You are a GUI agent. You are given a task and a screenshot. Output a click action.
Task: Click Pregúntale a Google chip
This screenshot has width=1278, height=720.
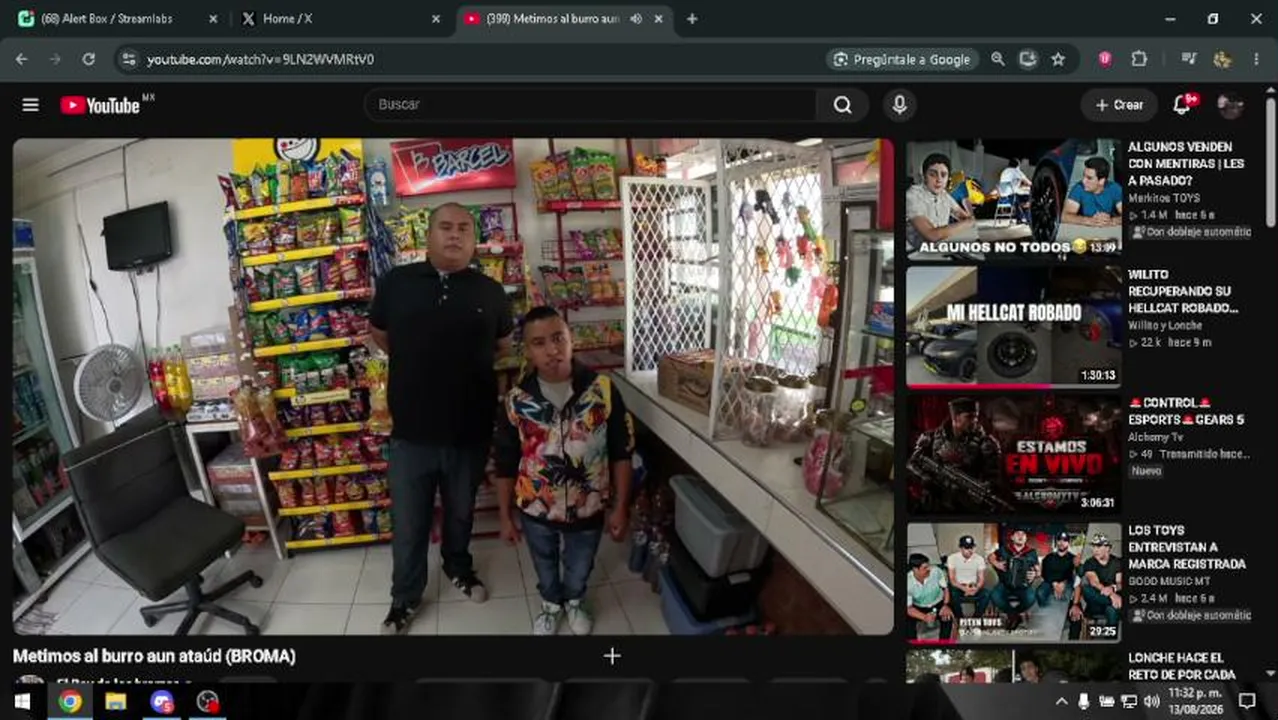click(x=902, y=59)
